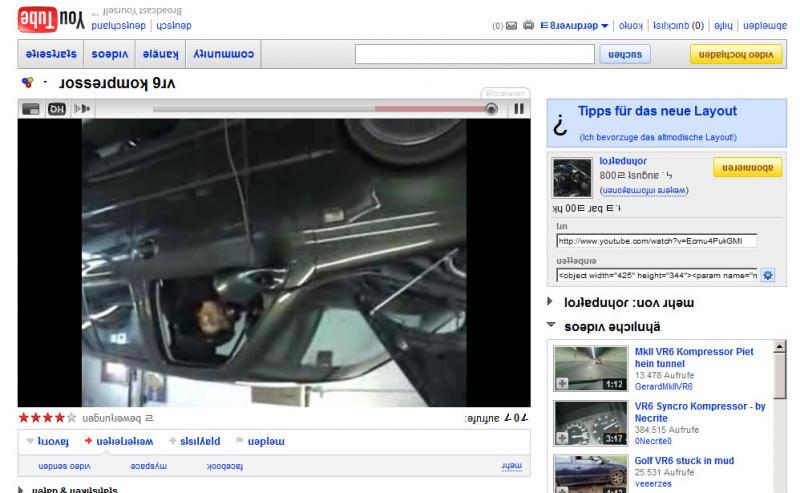
Task: Add Piet hein tunnel video to quicklist via plus icon
Action: (562, 383)
